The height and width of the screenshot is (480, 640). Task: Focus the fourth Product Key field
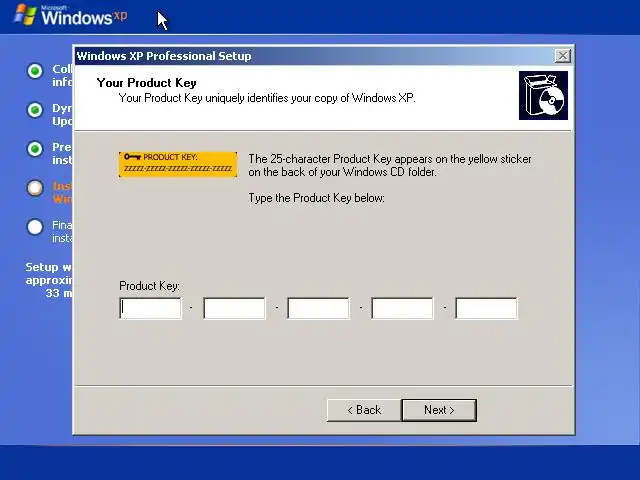tap(402, 308)
